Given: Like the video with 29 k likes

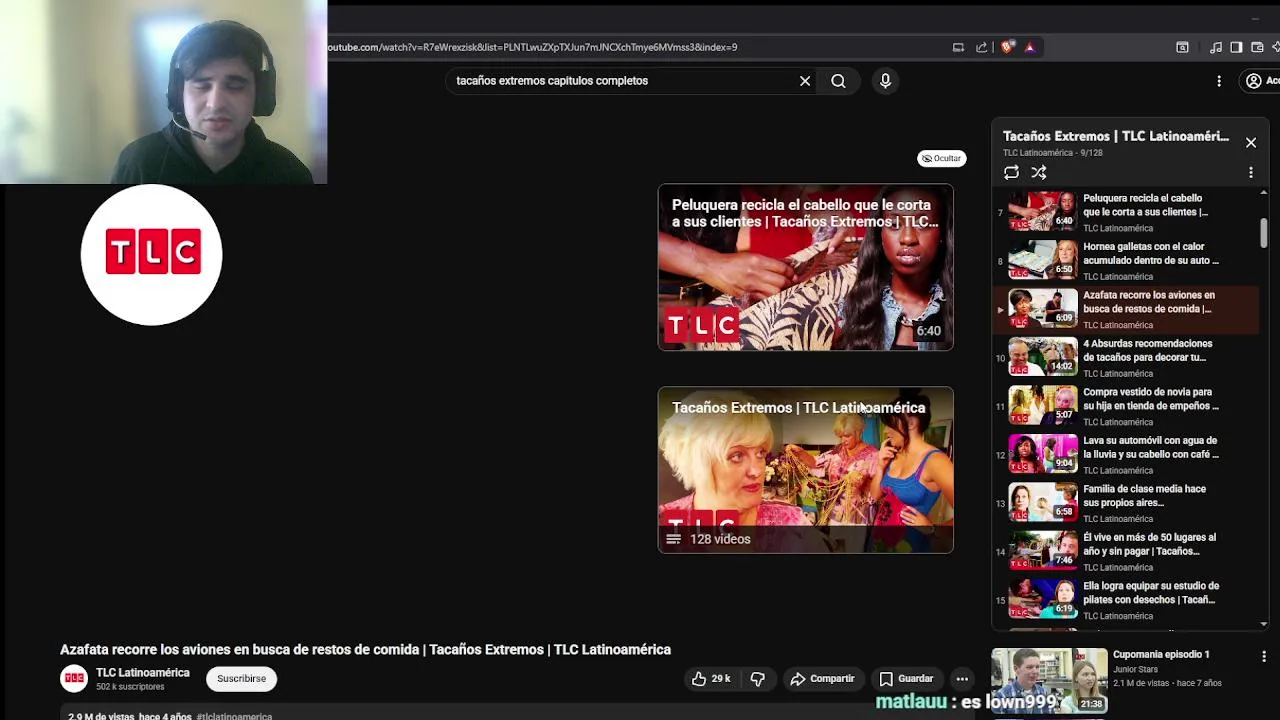Looking at the screenshot, I should pos(711,679).
